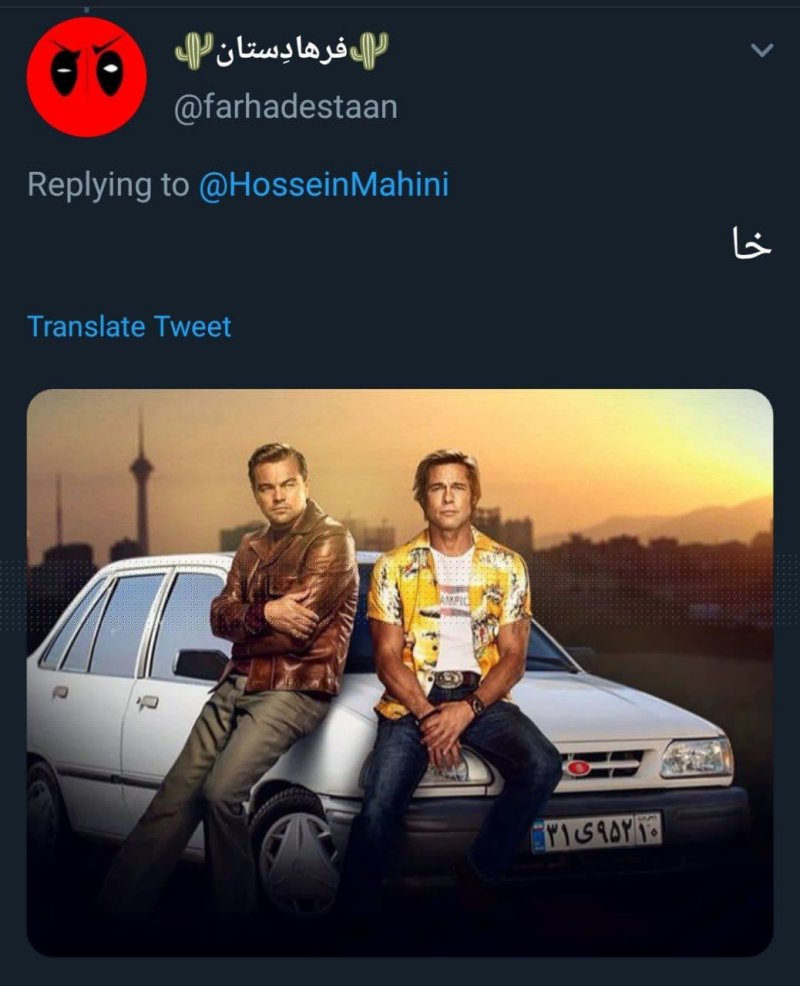The height and width of the screenshot is (986, 800).
Task: Click the car's right headlight in the photo
Action: coord(696,757)
